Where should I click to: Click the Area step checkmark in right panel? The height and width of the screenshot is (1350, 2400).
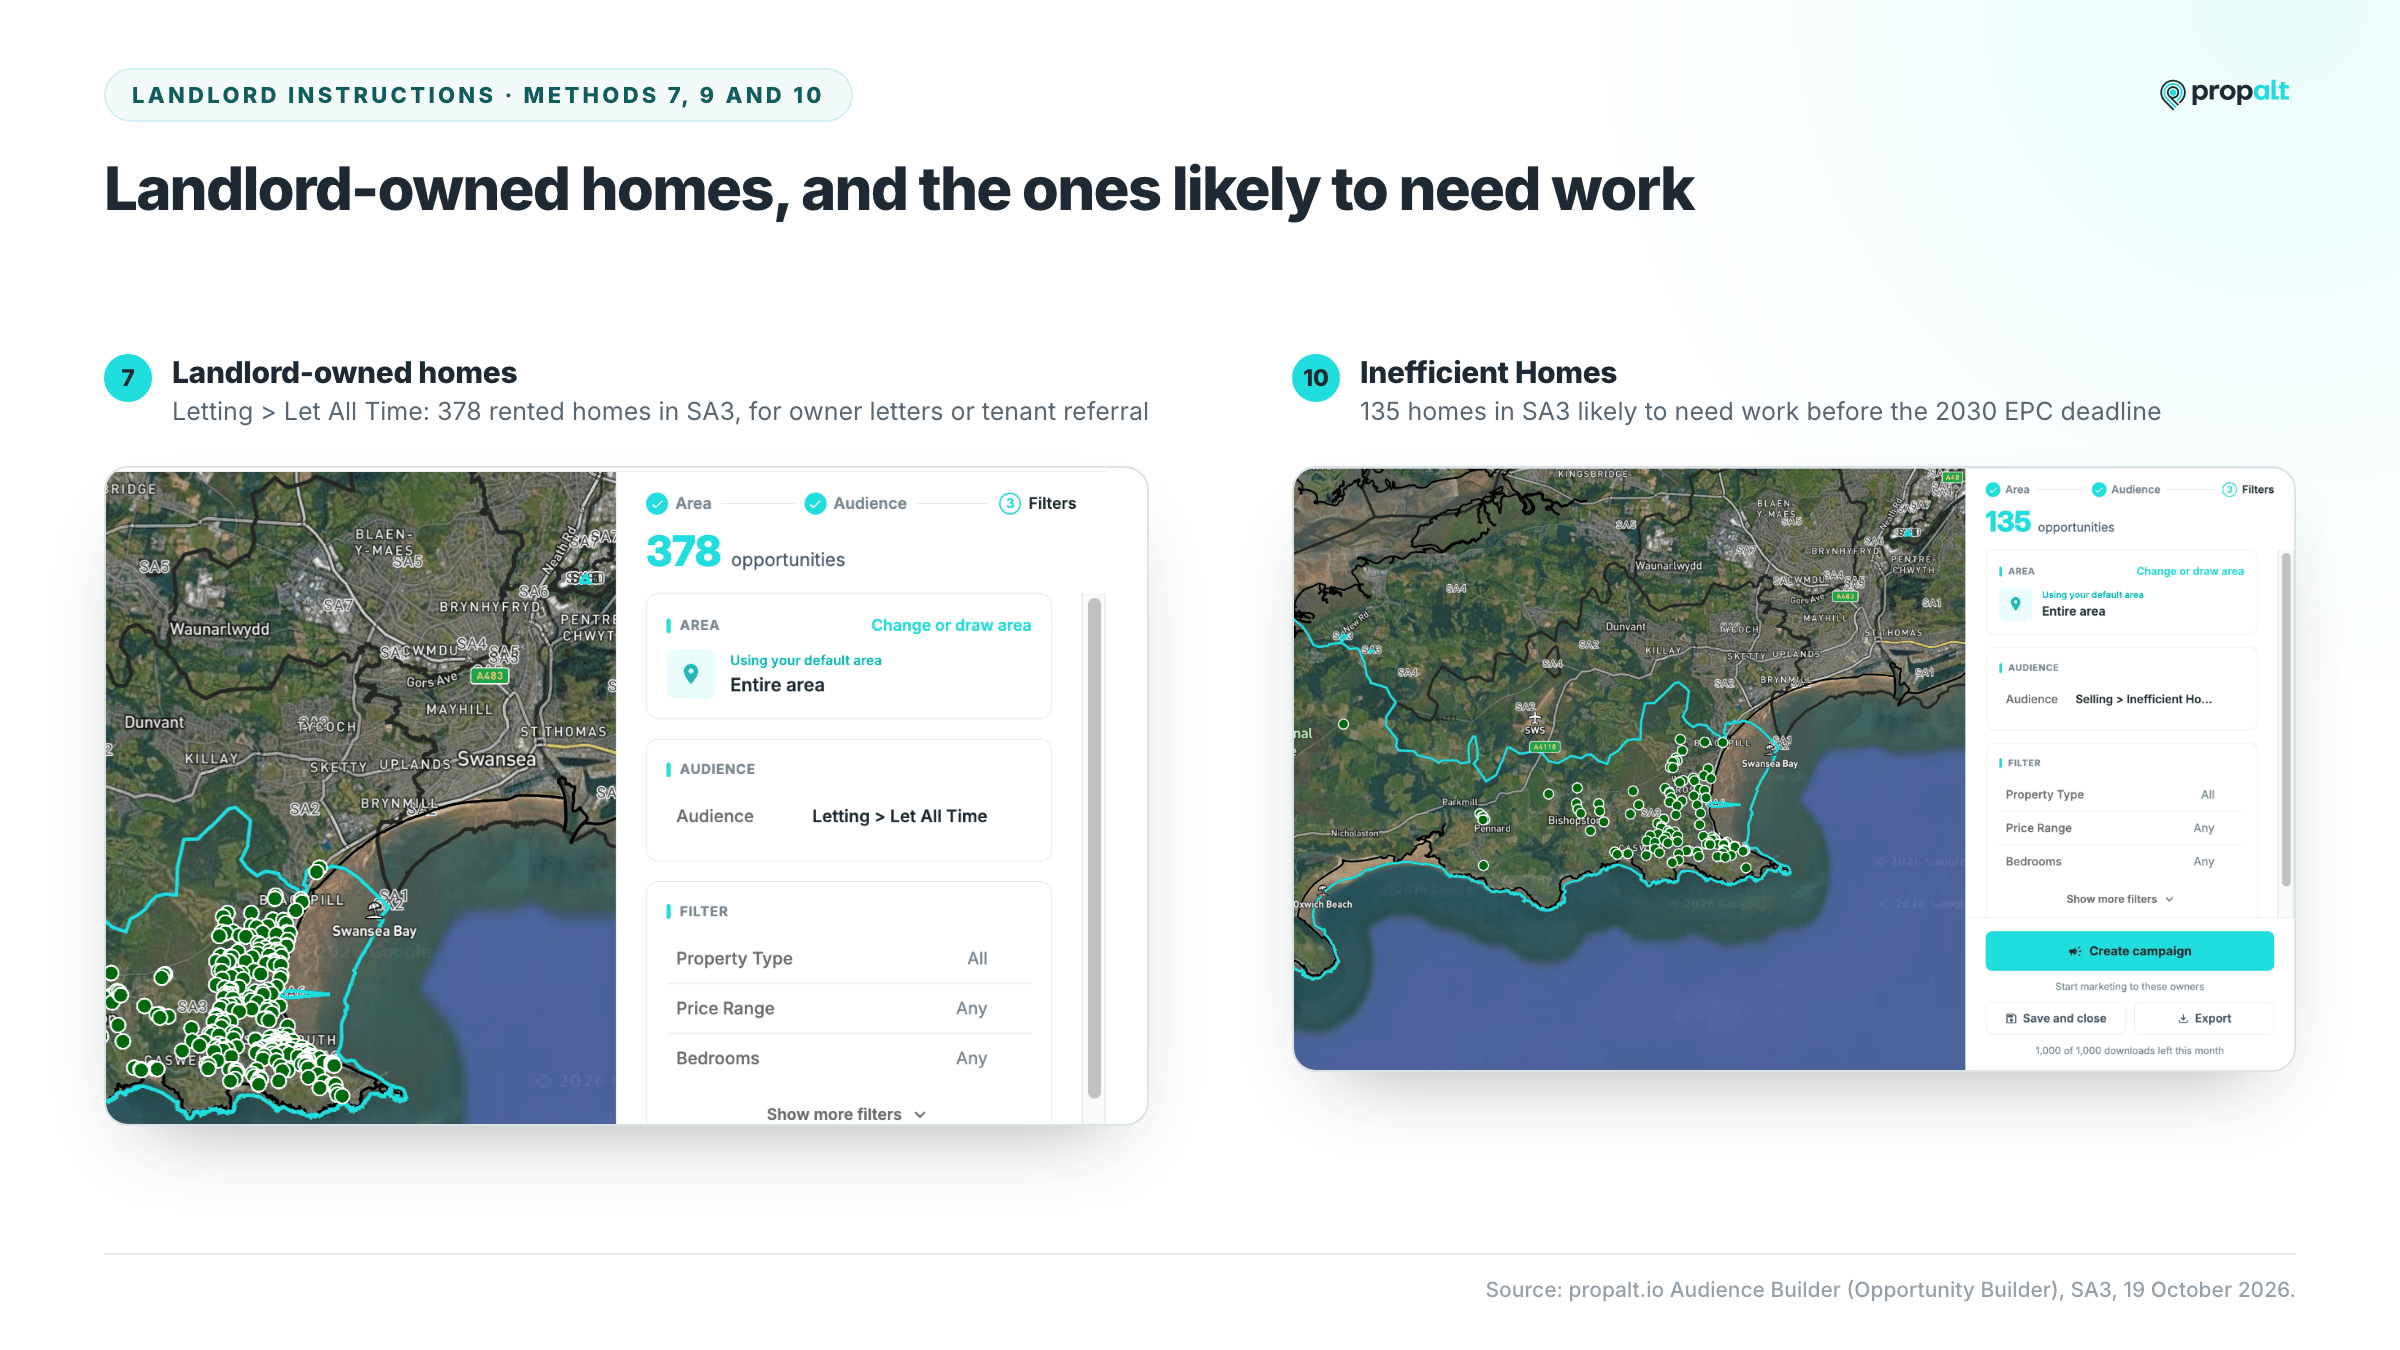[1993, 489]
